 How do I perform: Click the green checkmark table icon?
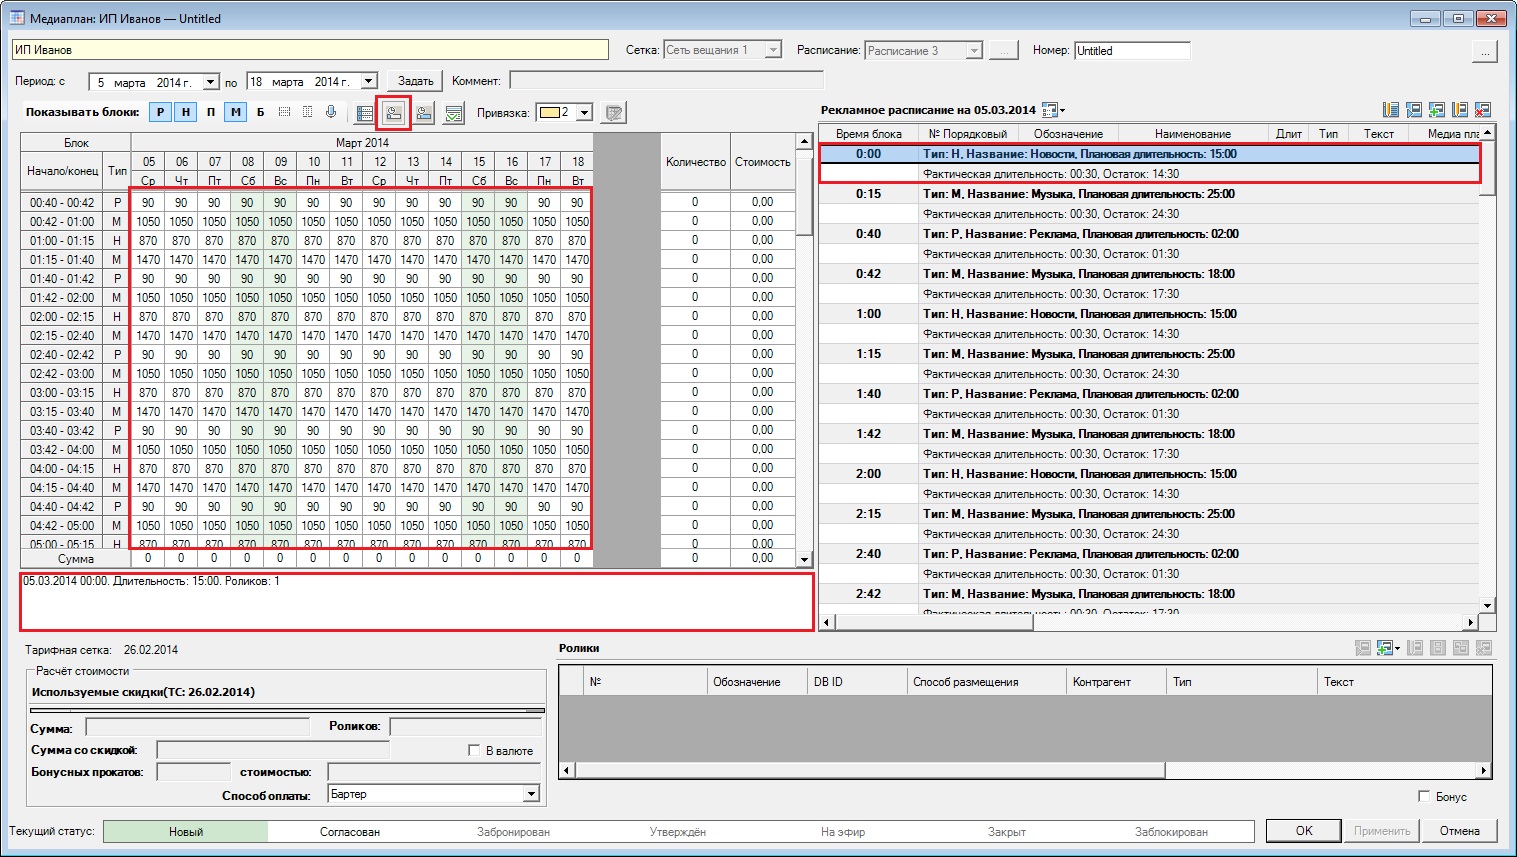[454, 113]
